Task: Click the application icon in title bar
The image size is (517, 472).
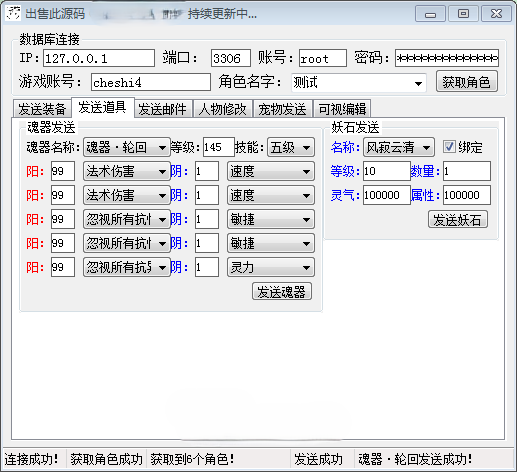Action: [x=13, y=13]
